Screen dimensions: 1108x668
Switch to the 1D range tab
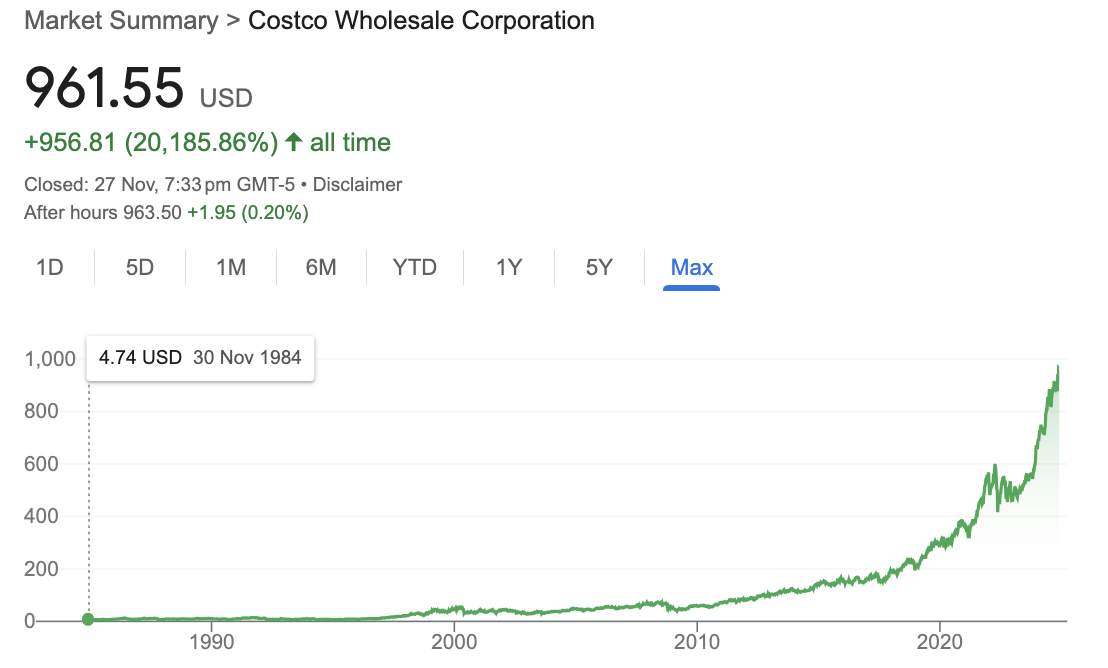(x=49, y=268)
